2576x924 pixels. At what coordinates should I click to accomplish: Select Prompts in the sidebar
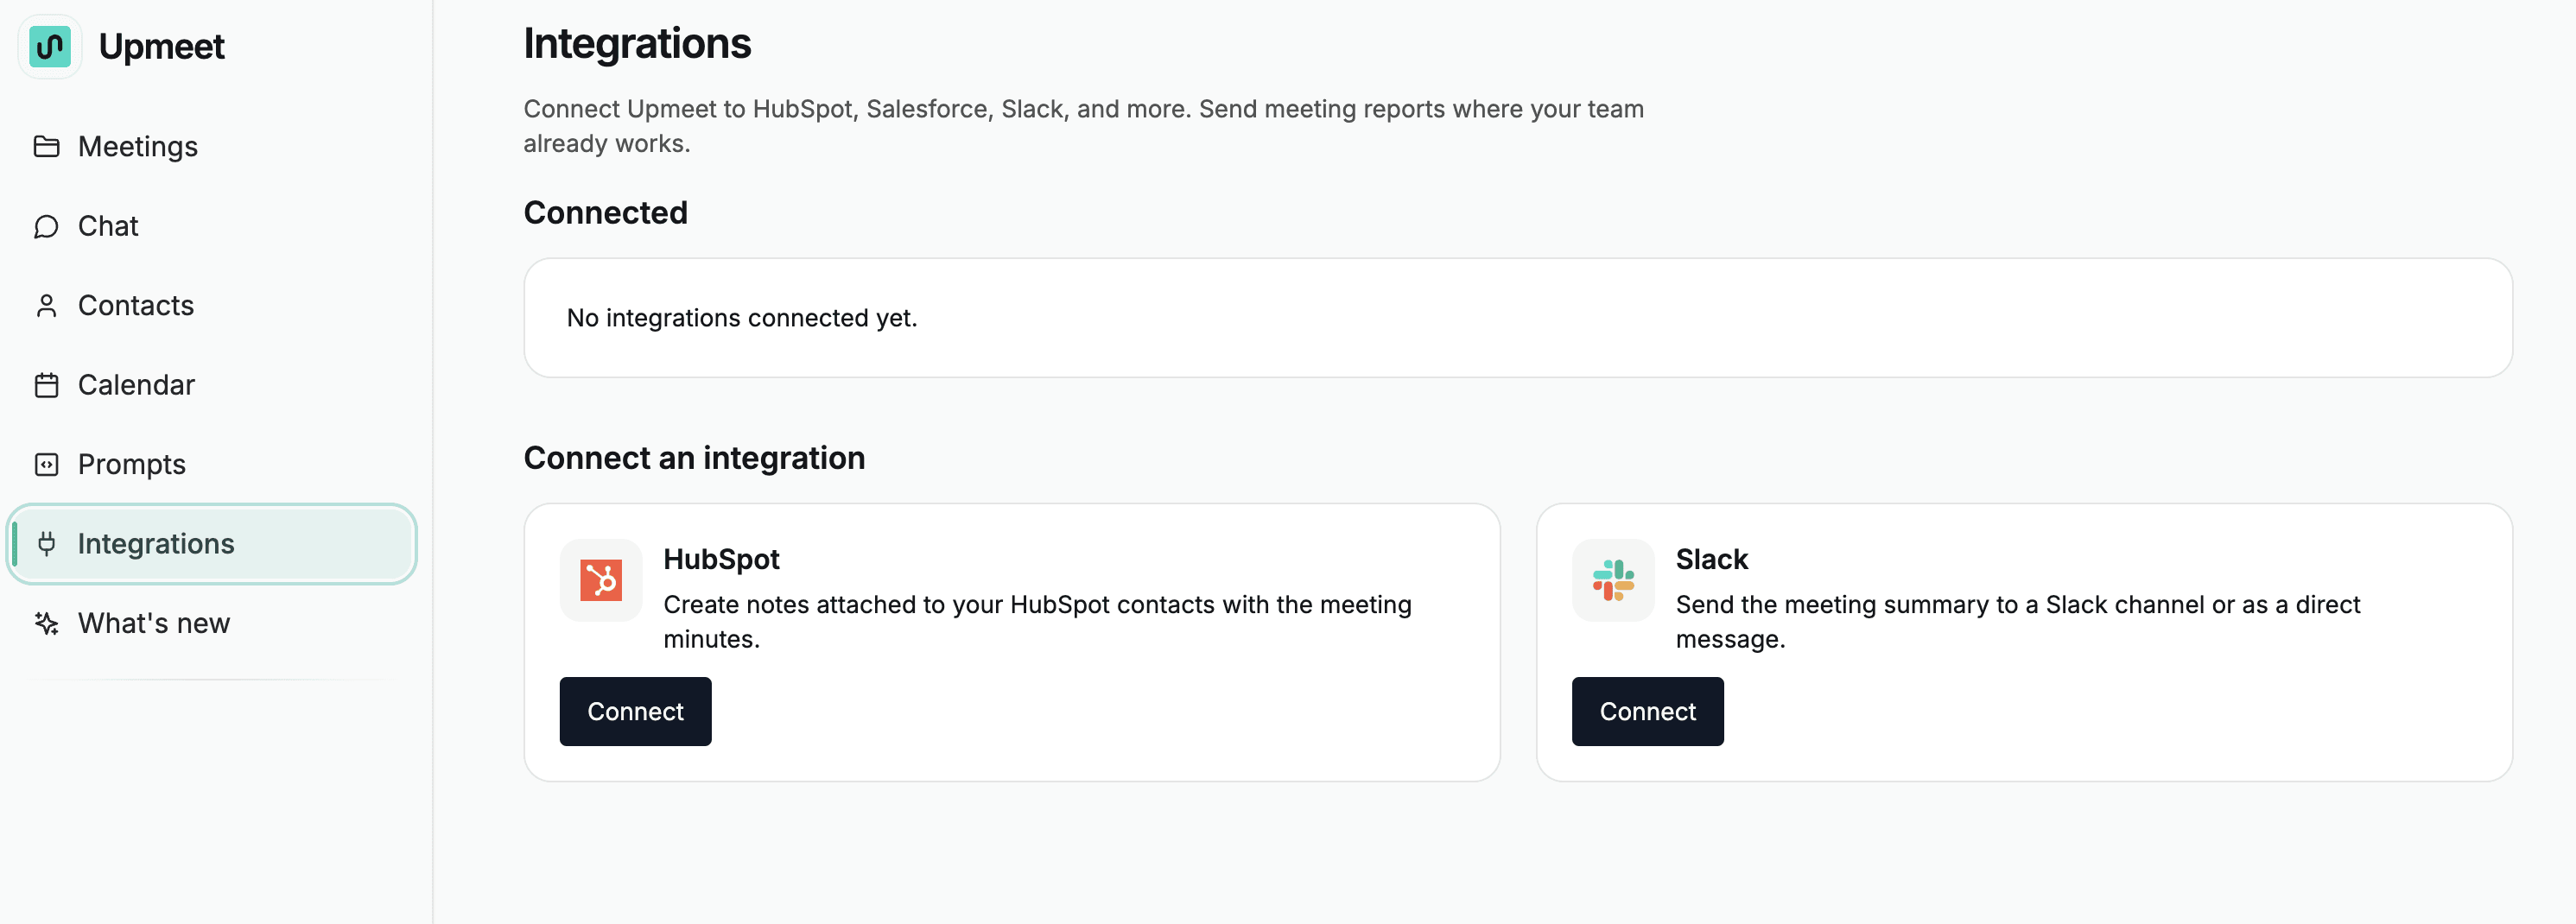[132, 465]
